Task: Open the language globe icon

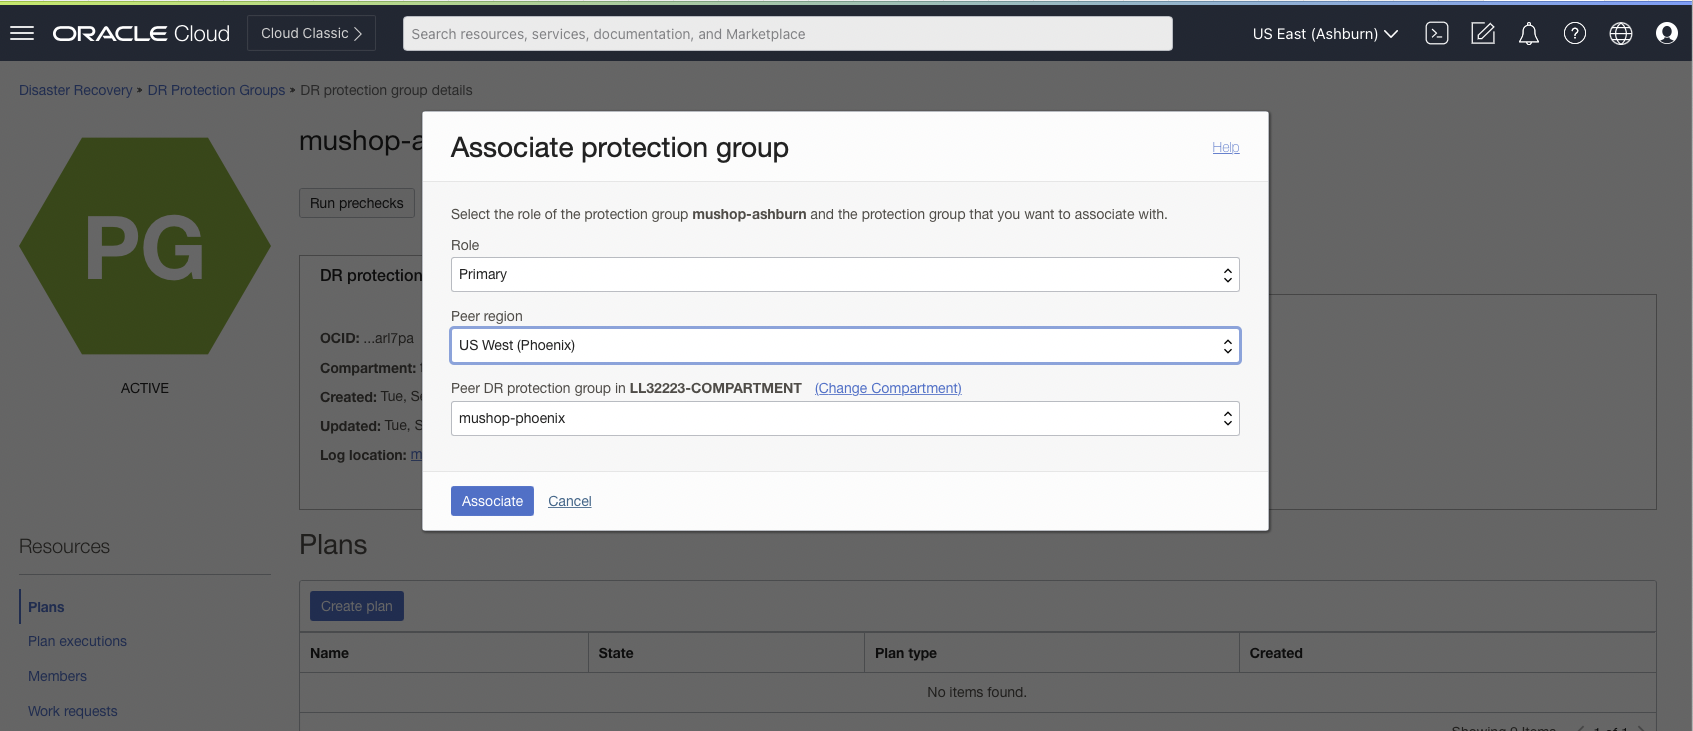Action: point(1620,33)
